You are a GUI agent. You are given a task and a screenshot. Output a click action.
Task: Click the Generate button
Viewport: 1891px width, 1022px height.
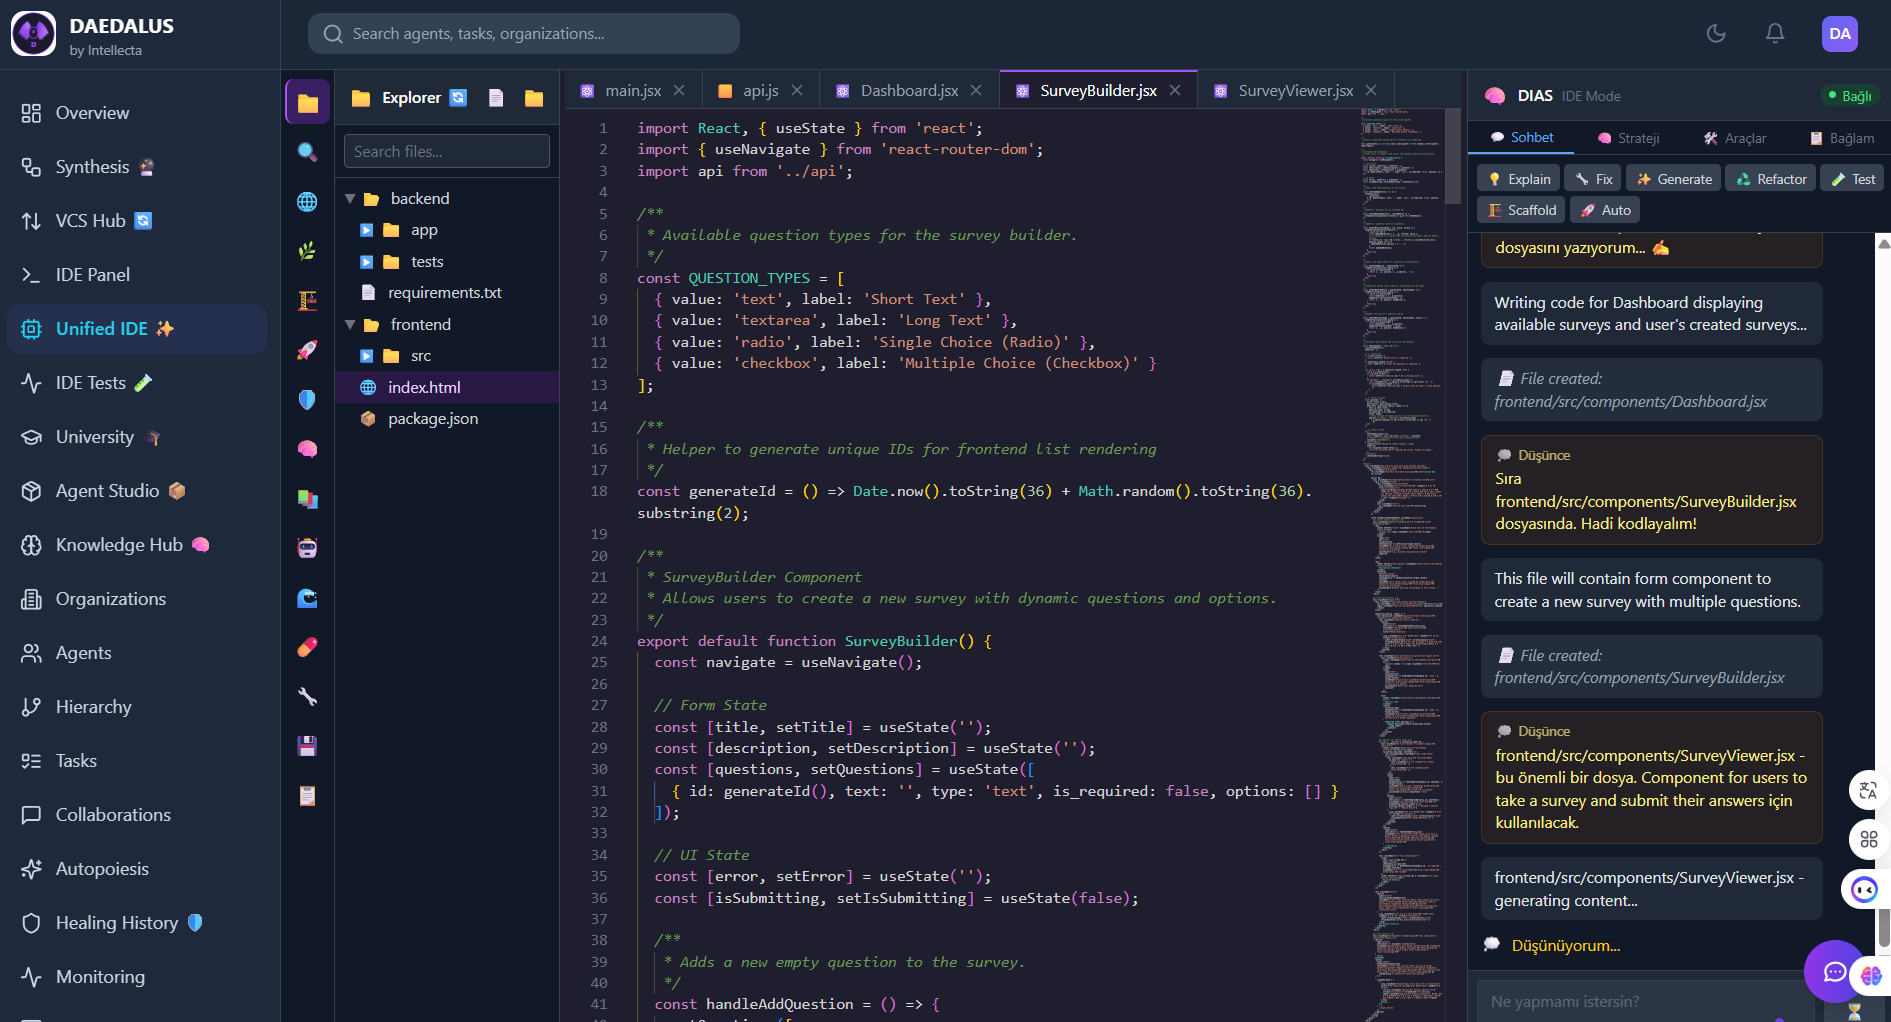[1674, 179]
